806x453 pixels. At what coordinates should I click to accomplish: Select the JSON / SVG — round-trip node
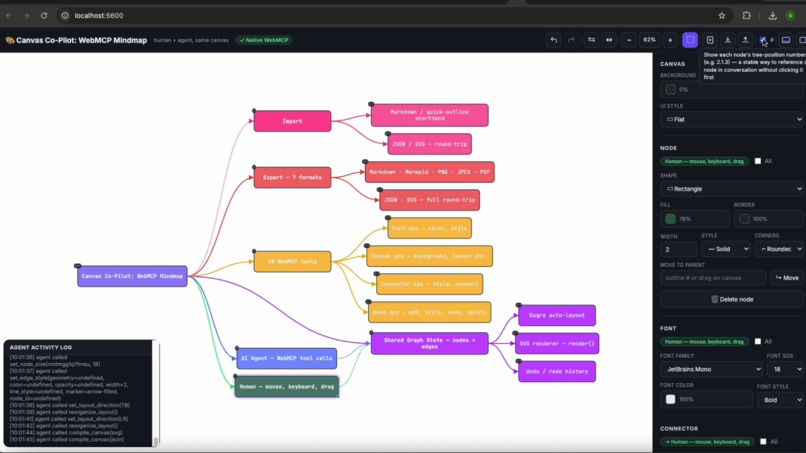click(x=429, y=144)
